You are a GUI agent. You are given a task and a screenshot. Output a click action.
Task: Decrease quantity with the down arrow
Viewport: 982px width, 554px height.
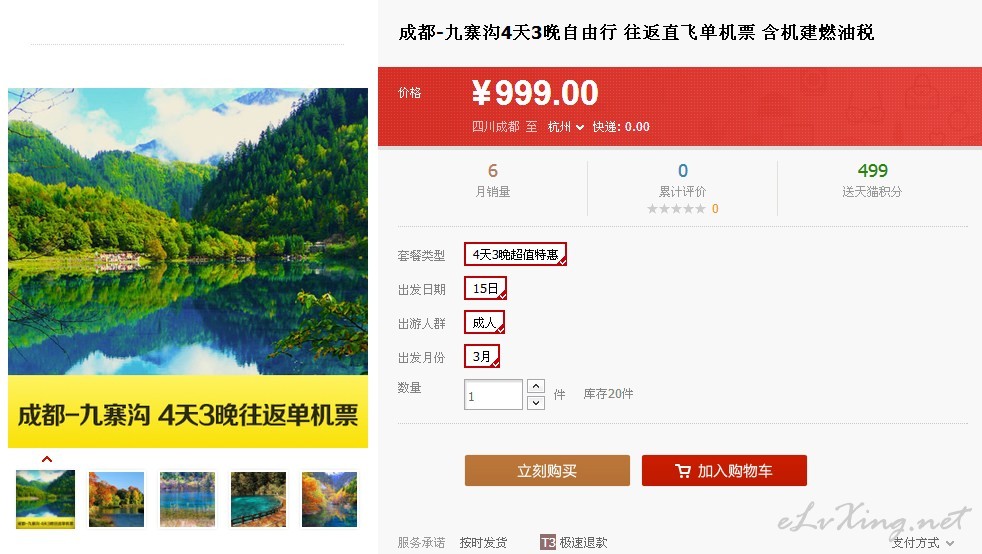[x=536, y=403]
